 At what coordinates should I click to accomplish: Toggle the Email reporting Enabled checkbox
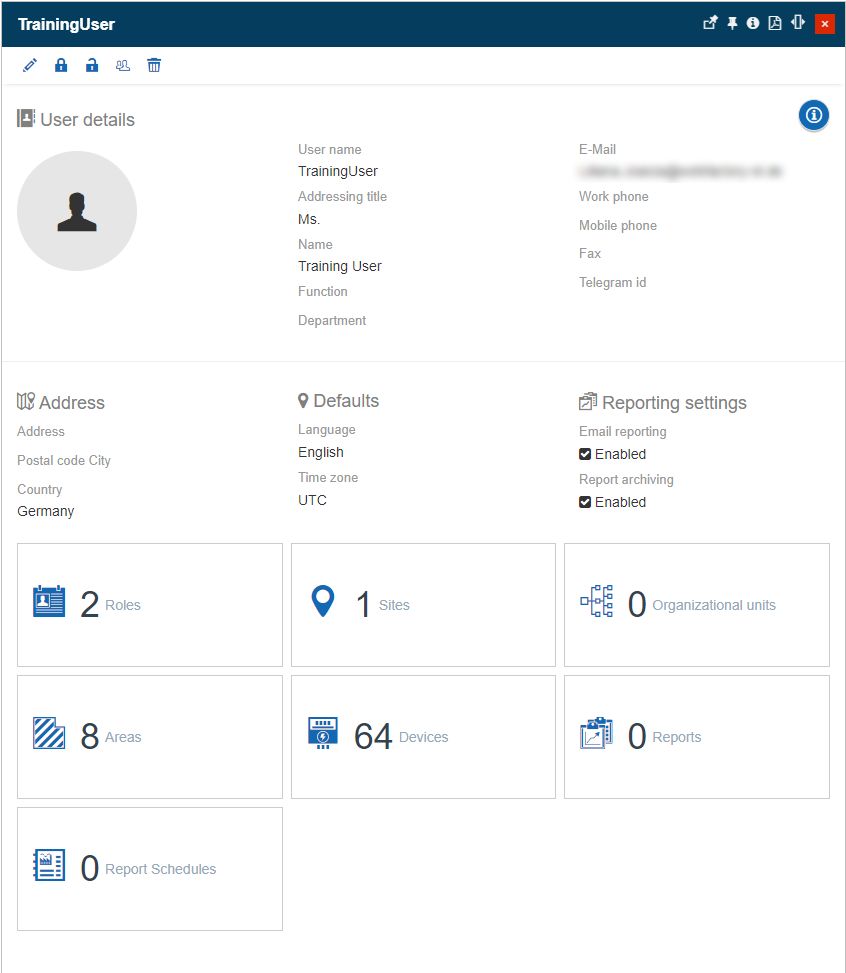pyautogui.click(x=585, y=454)
